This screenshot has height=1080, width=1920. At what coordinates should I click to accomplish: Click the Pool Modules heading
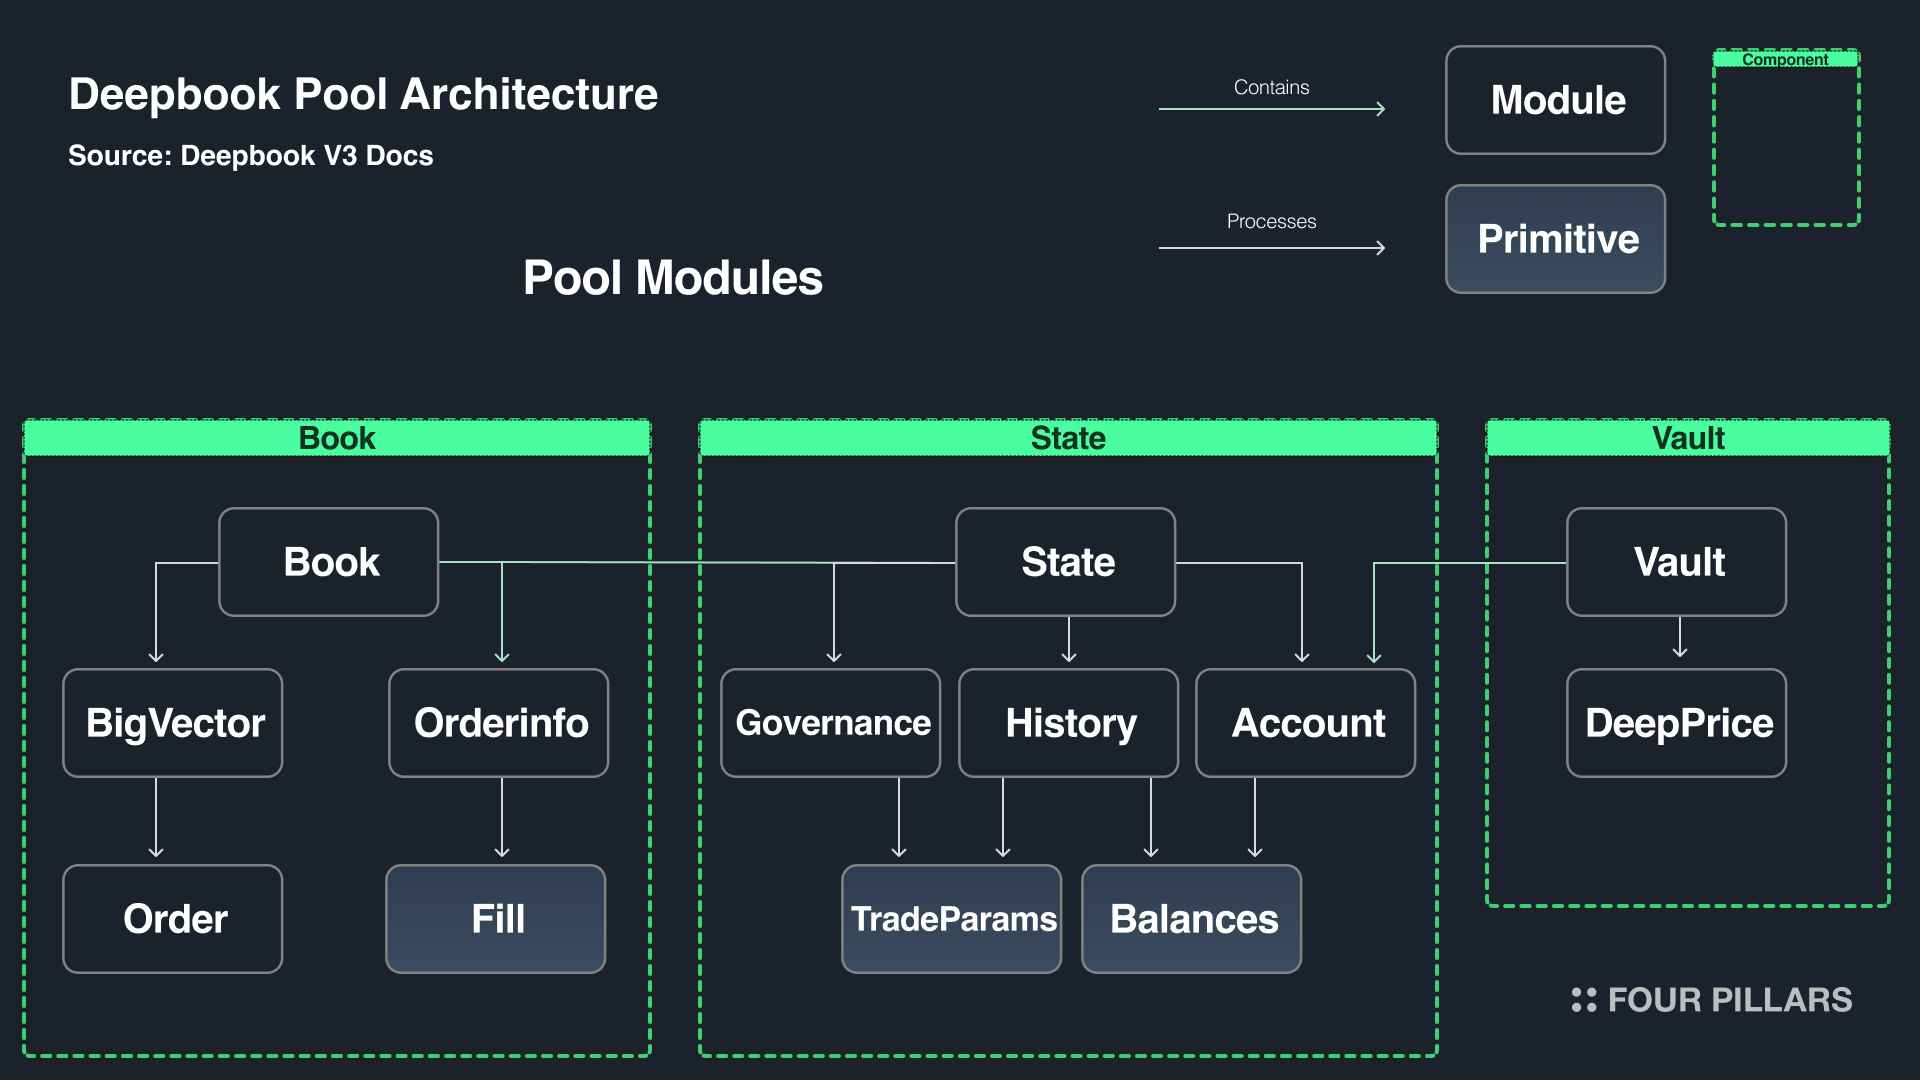point(673,278)
